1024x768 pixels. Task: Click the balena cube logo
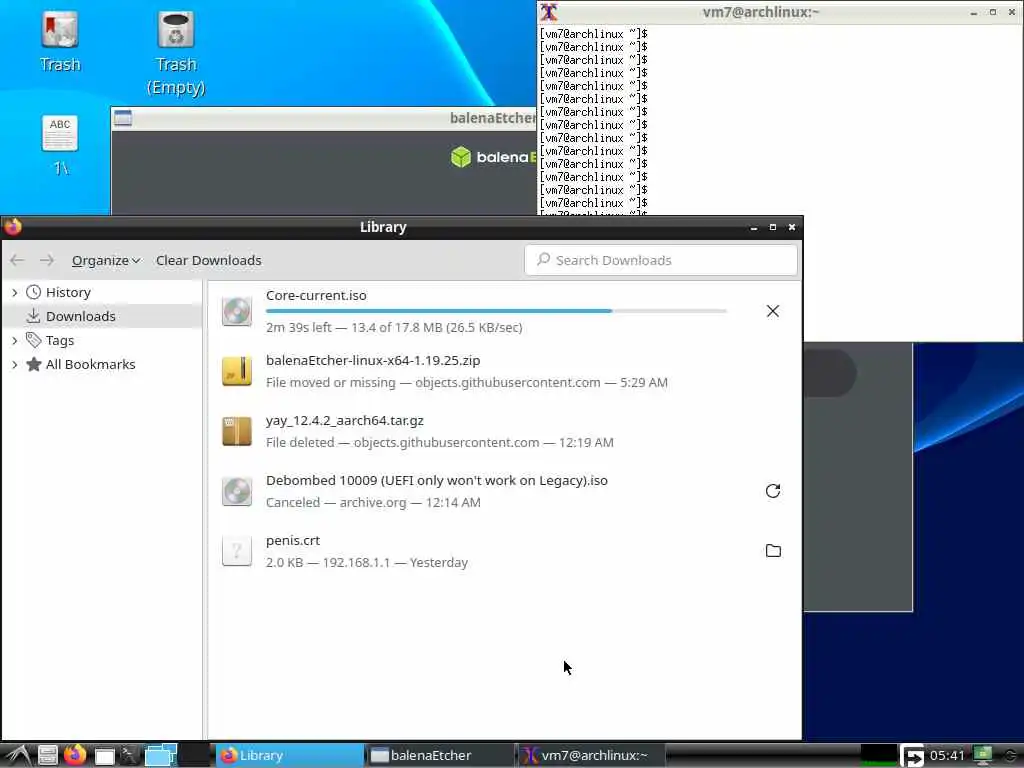click(x=460, y=157)
